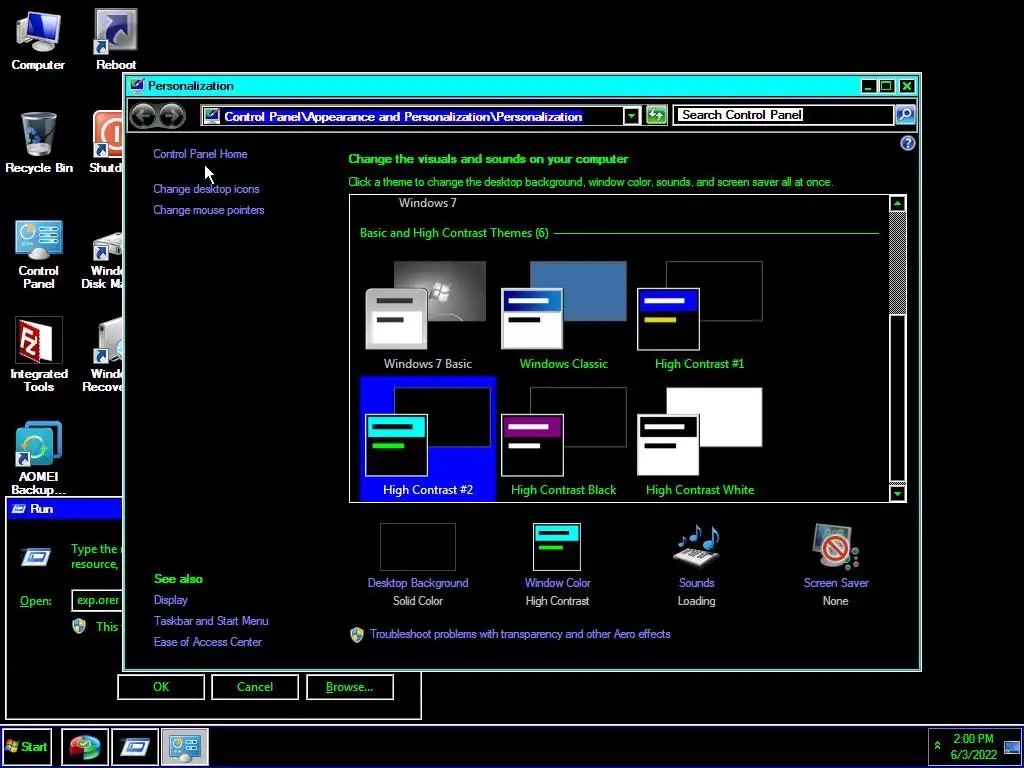
Task: Click the Show Desktop tray icon
Action: click(1012, 746)
